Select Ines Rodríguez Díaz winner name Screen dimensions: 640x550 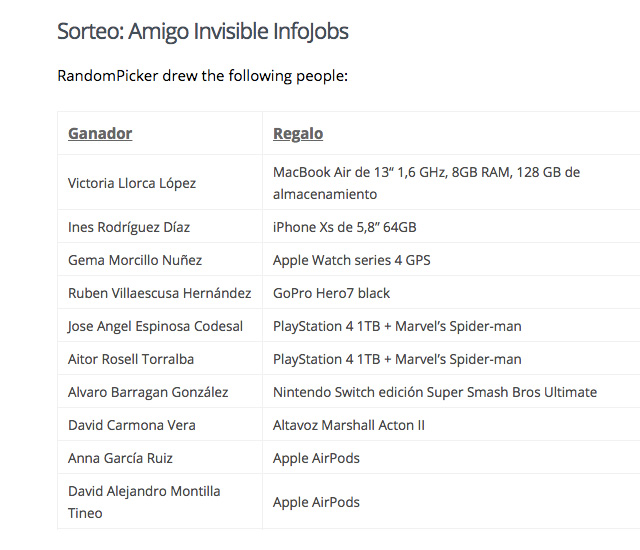point(129,227)
